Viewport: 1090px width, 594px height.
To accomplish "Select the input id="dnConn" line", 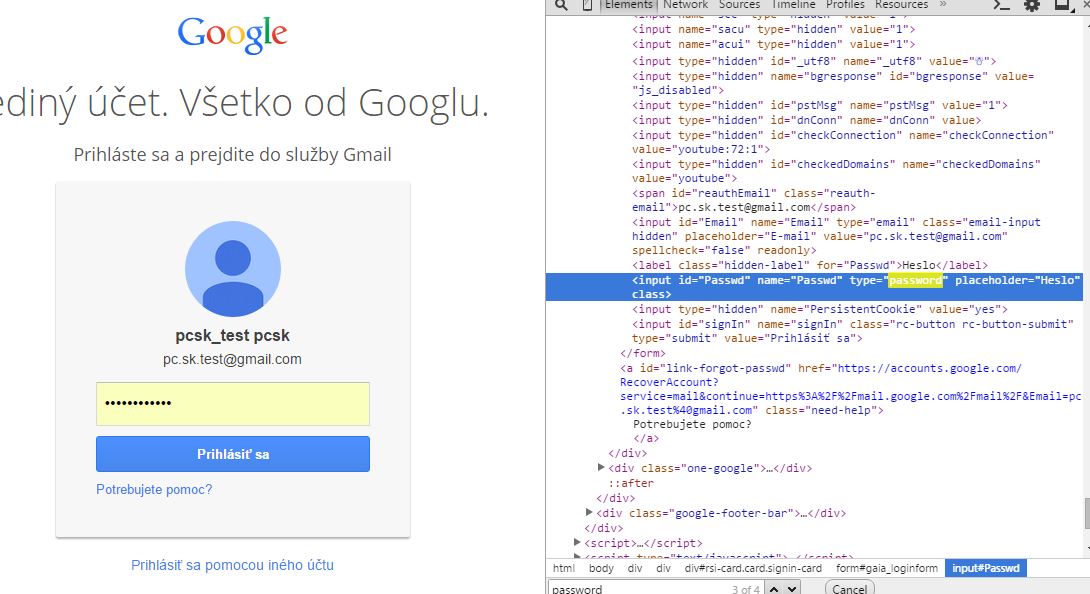I will [x=806, y=120].
